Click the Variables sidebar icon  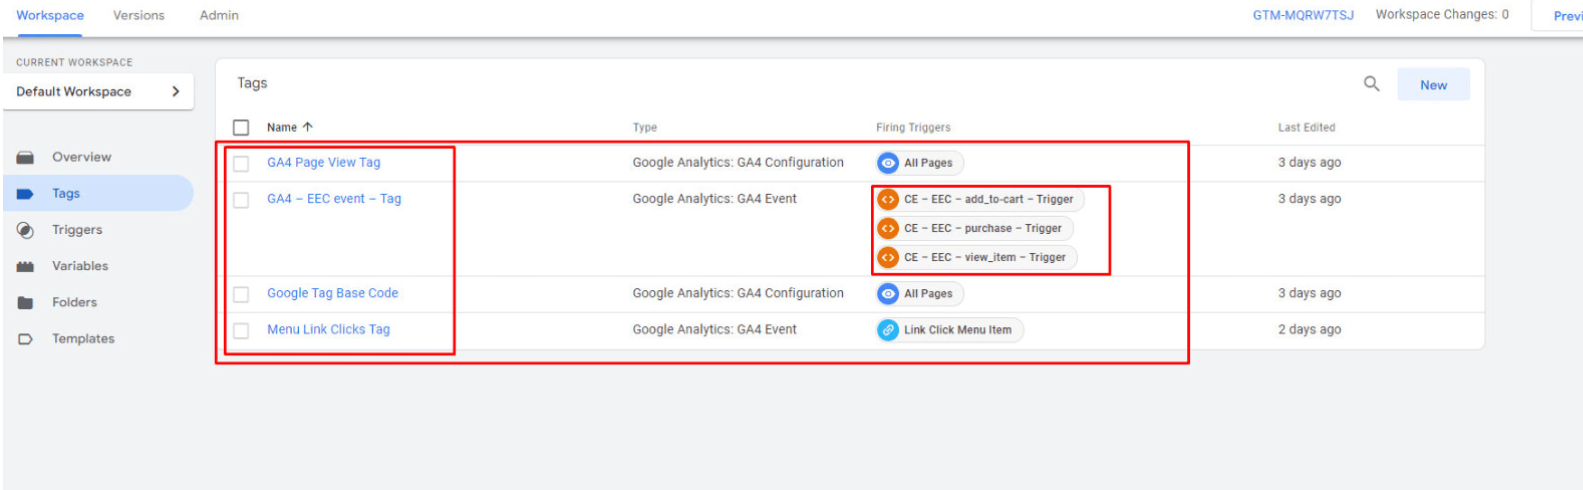click(x=26, y=266)
